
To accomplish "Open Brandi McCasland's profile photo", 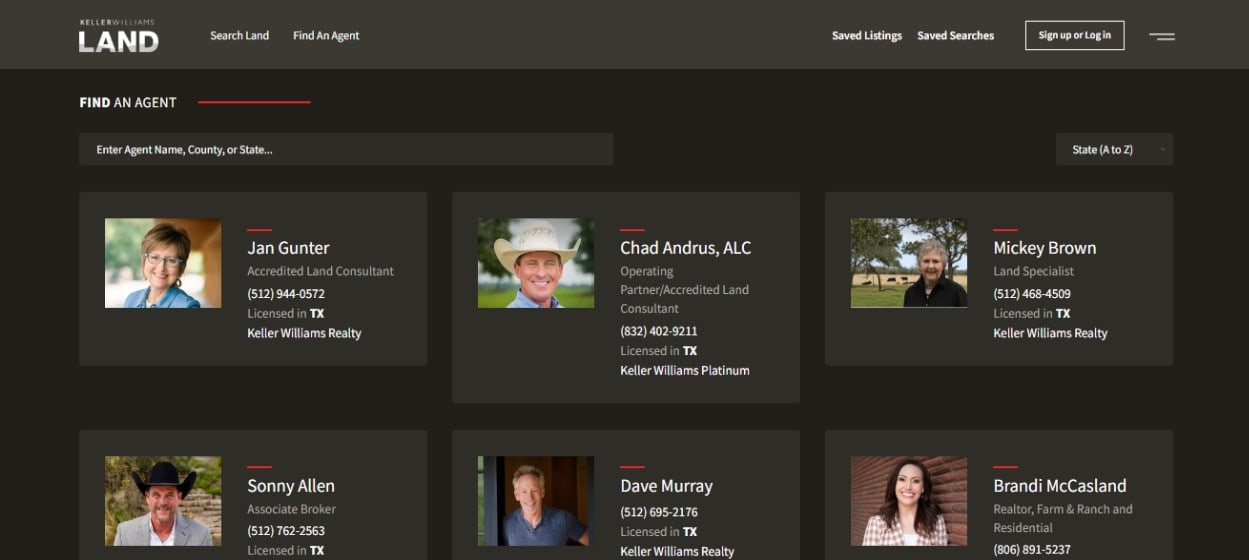I will [909, 501].
